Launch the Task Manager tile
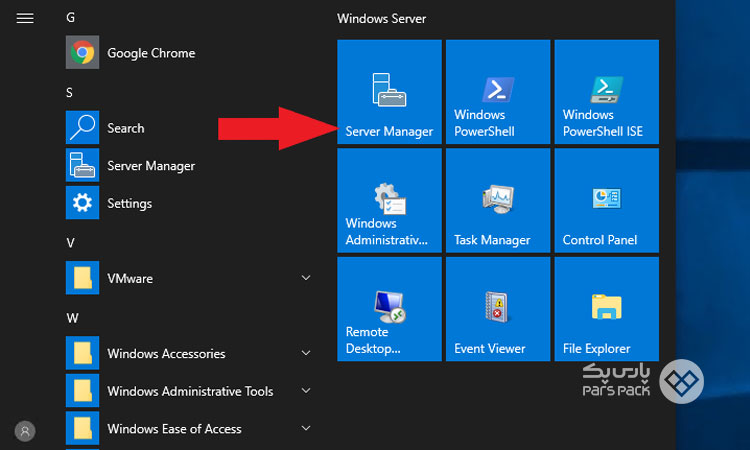750x450 pixels. coord(497,200)
